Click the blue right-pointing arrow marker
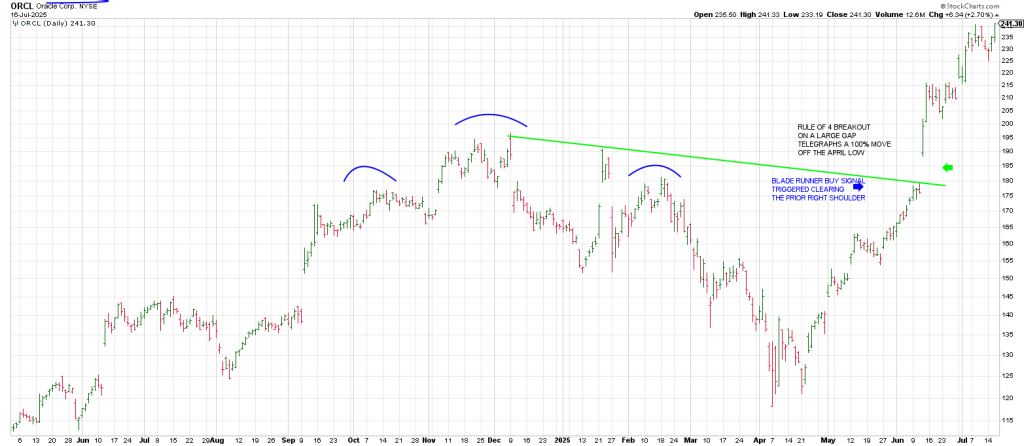1024x446 pixels. click(857, 185)
